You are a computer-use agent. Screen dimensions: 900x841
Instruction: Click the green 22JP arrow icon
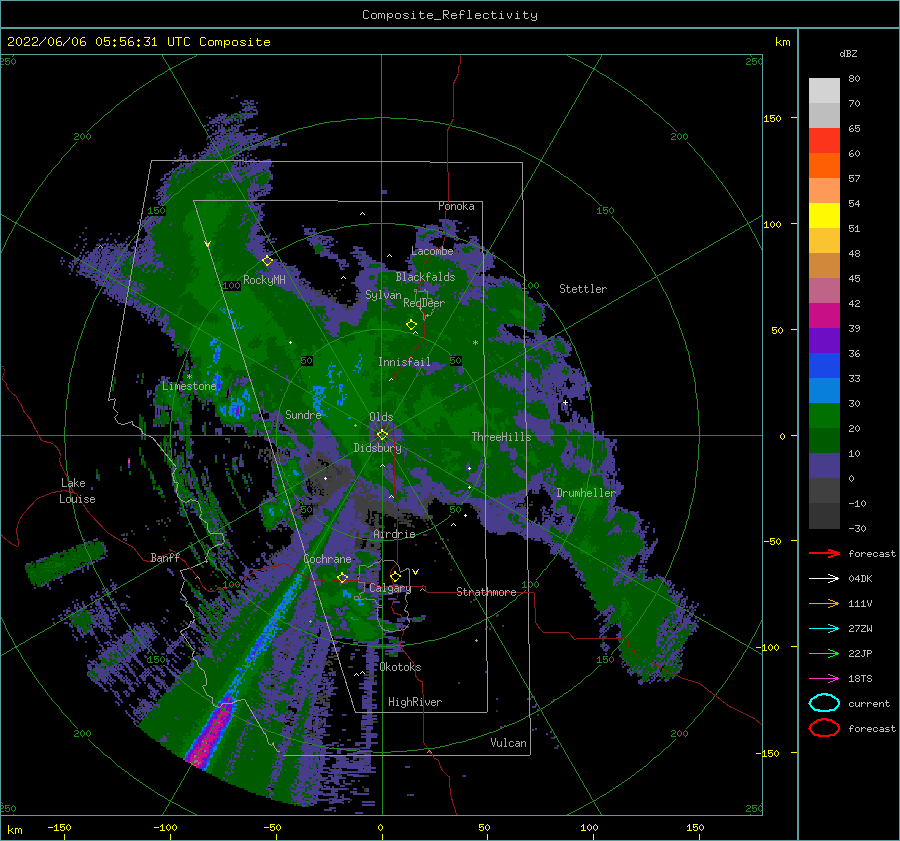824,653
